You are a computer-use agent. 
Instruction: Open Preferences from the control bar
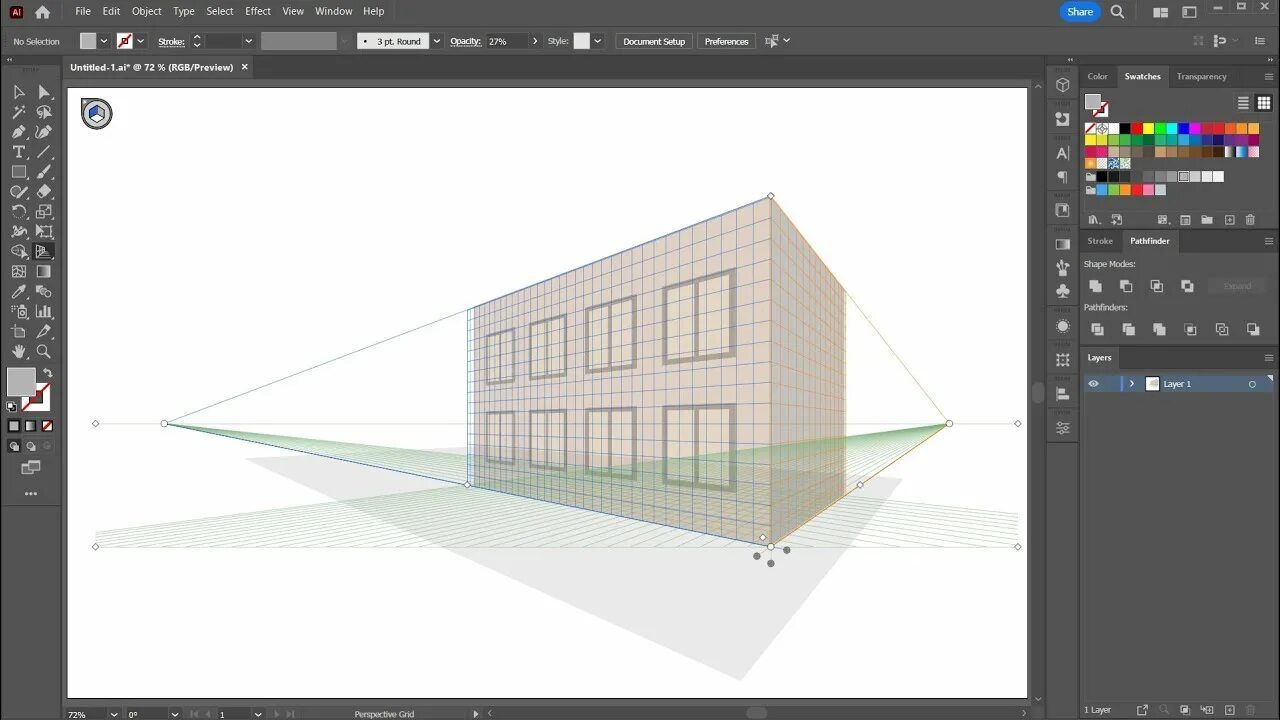point(726,41)
